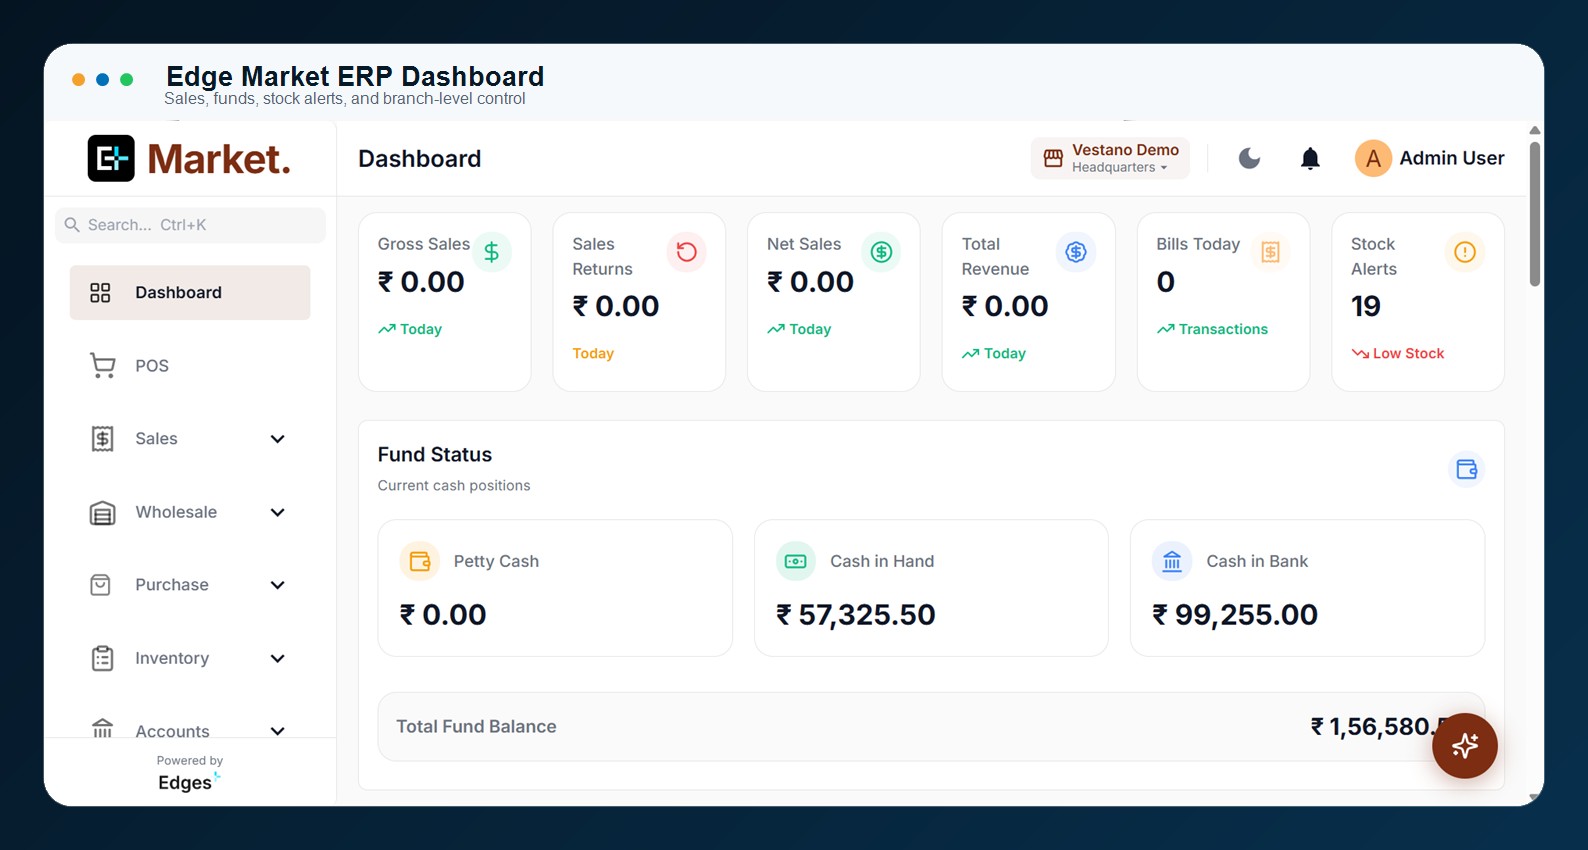
Task: Open the Dashboard grid icon
Action: point(100,293)
